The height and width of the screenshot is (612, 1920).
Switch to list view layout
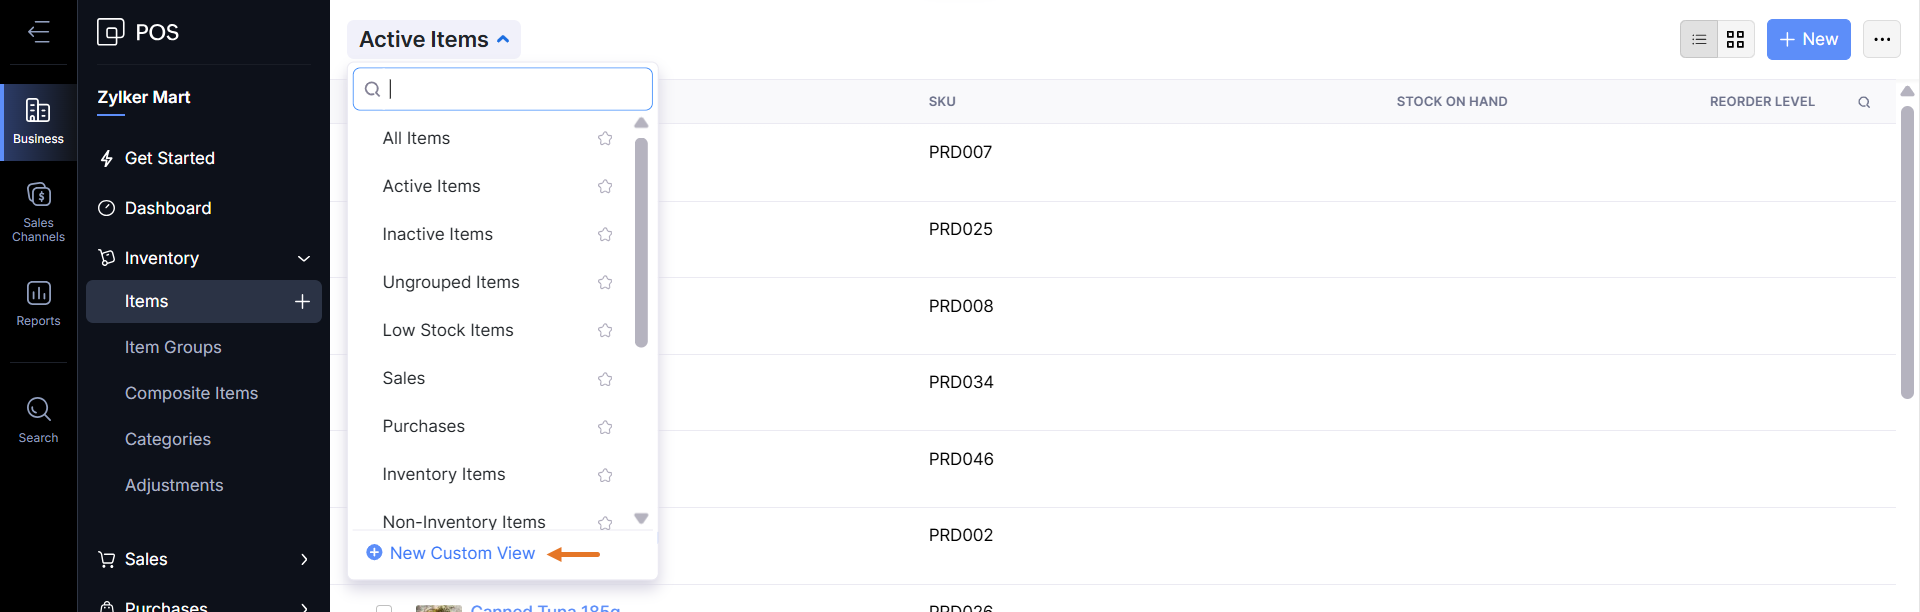(1699, 39)
